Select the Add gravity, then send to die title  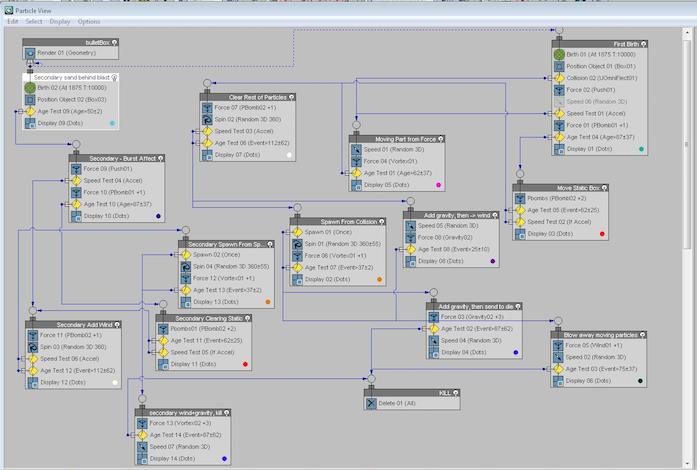point(474,306)
